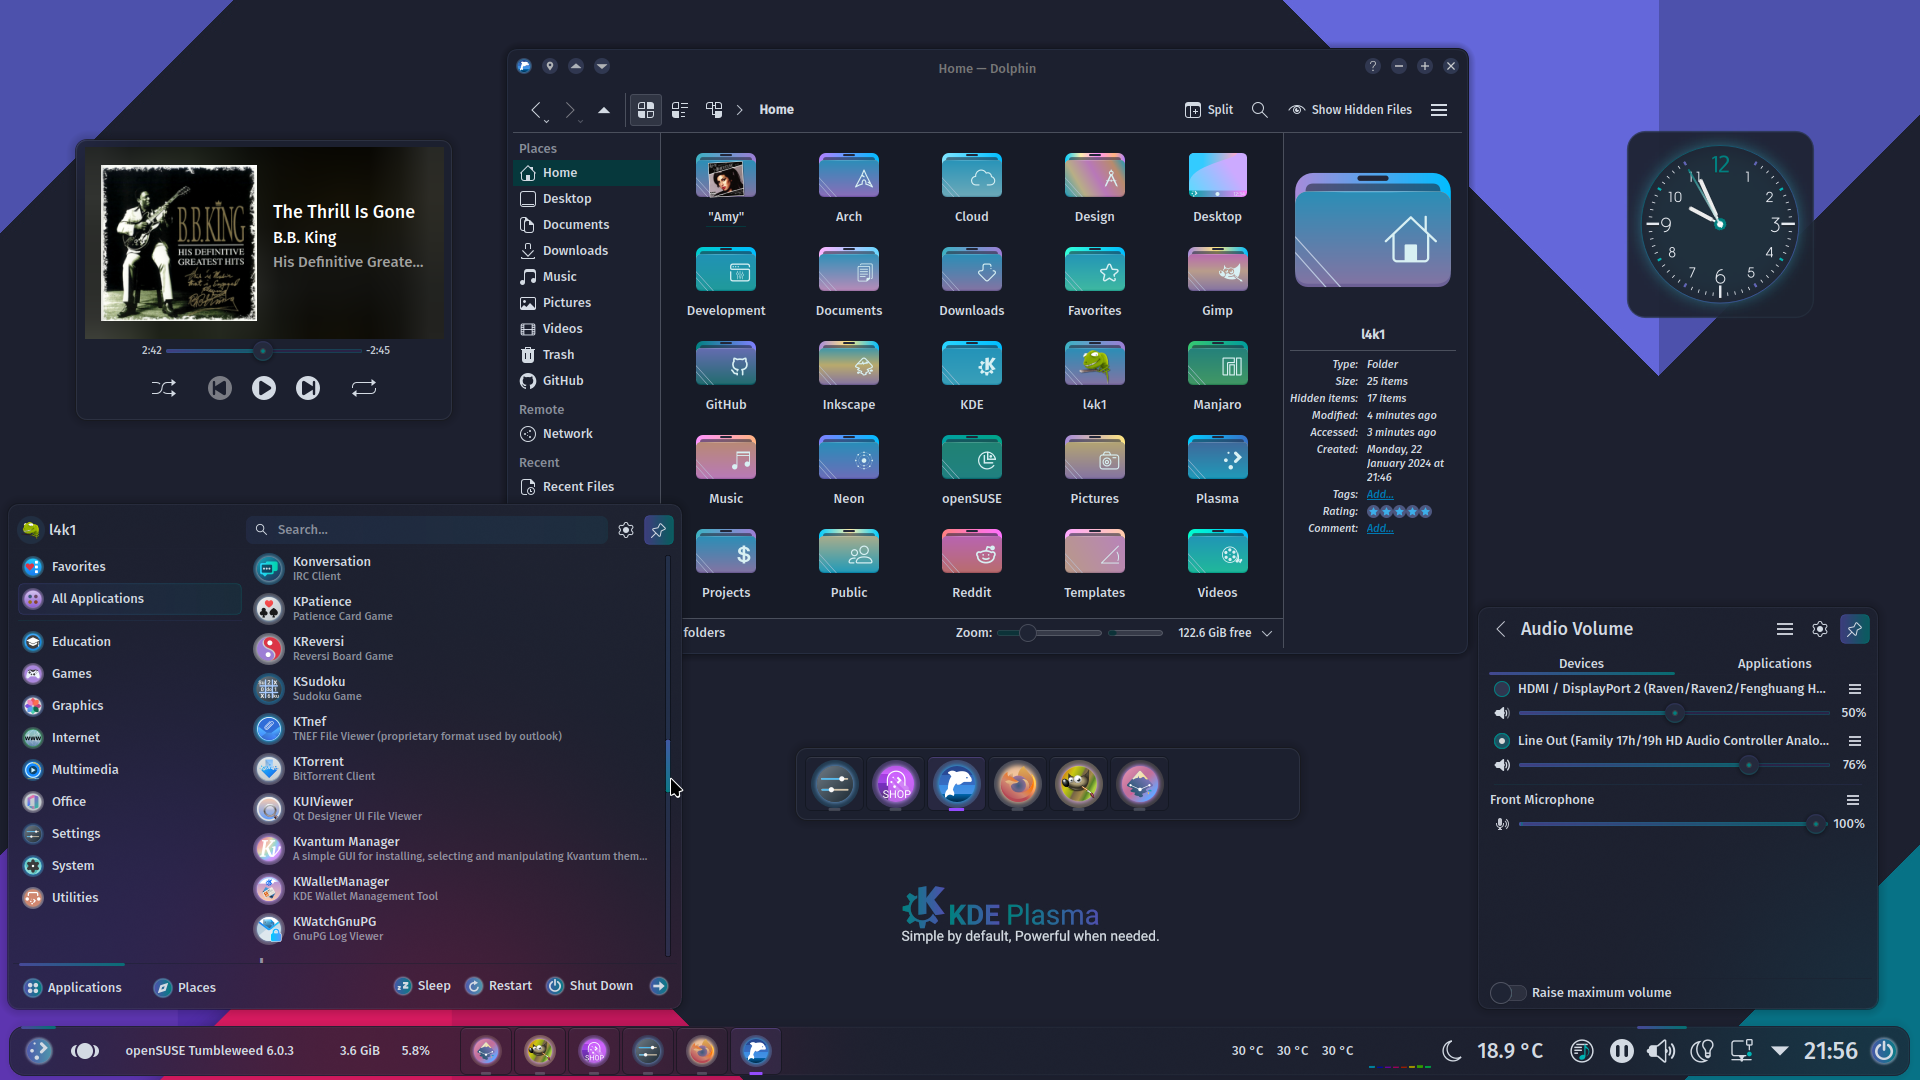Click Add tags link in info panel

pos(1379,495)
